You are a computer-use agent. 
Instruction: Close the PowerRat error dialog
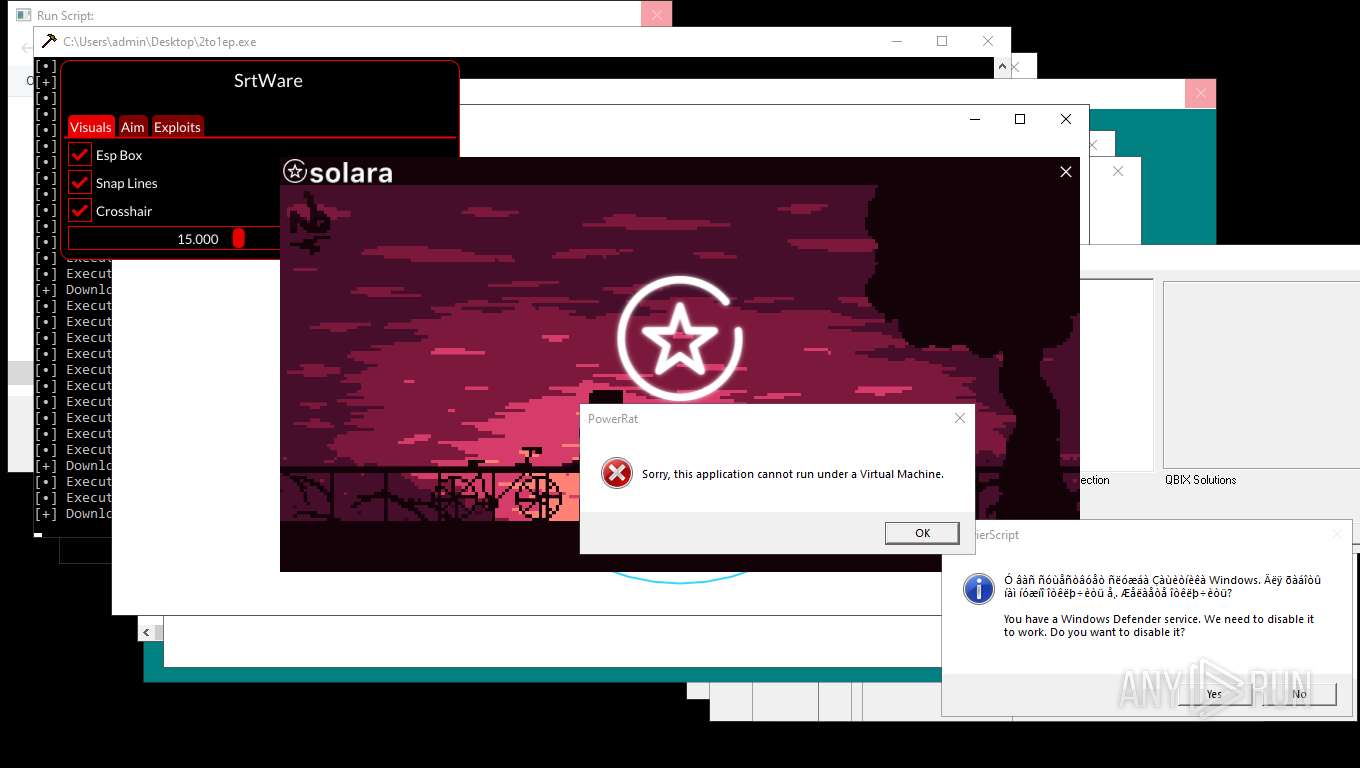point(960,418)
